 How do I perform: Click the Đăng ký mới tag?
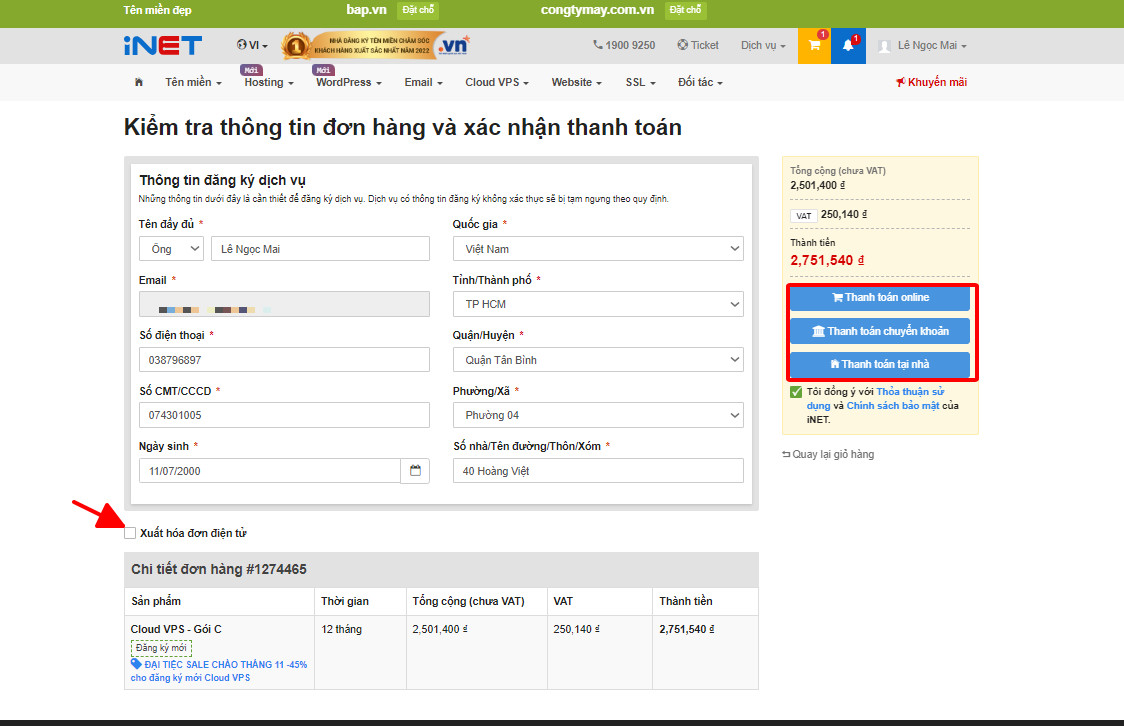point(161,648)
